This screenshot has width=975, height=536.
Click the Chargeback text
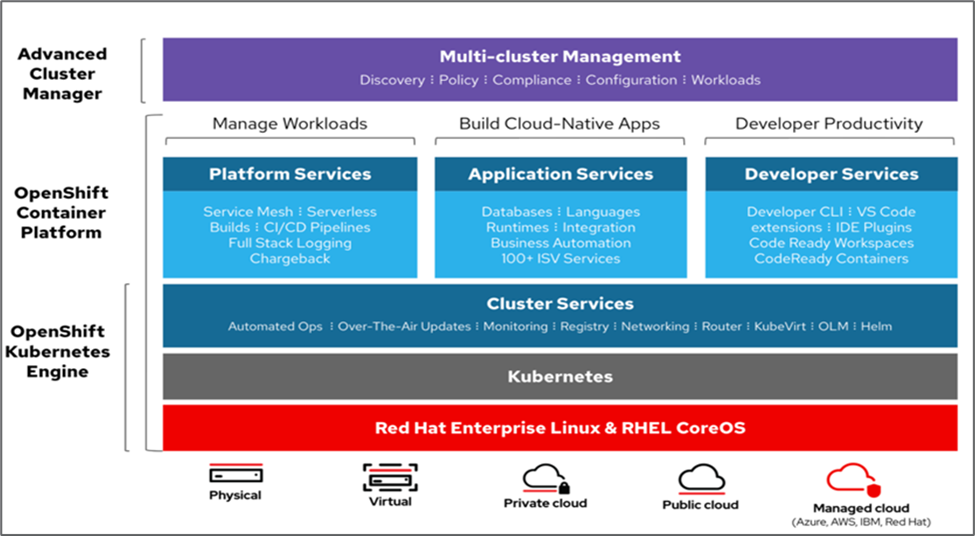[290, 259]
